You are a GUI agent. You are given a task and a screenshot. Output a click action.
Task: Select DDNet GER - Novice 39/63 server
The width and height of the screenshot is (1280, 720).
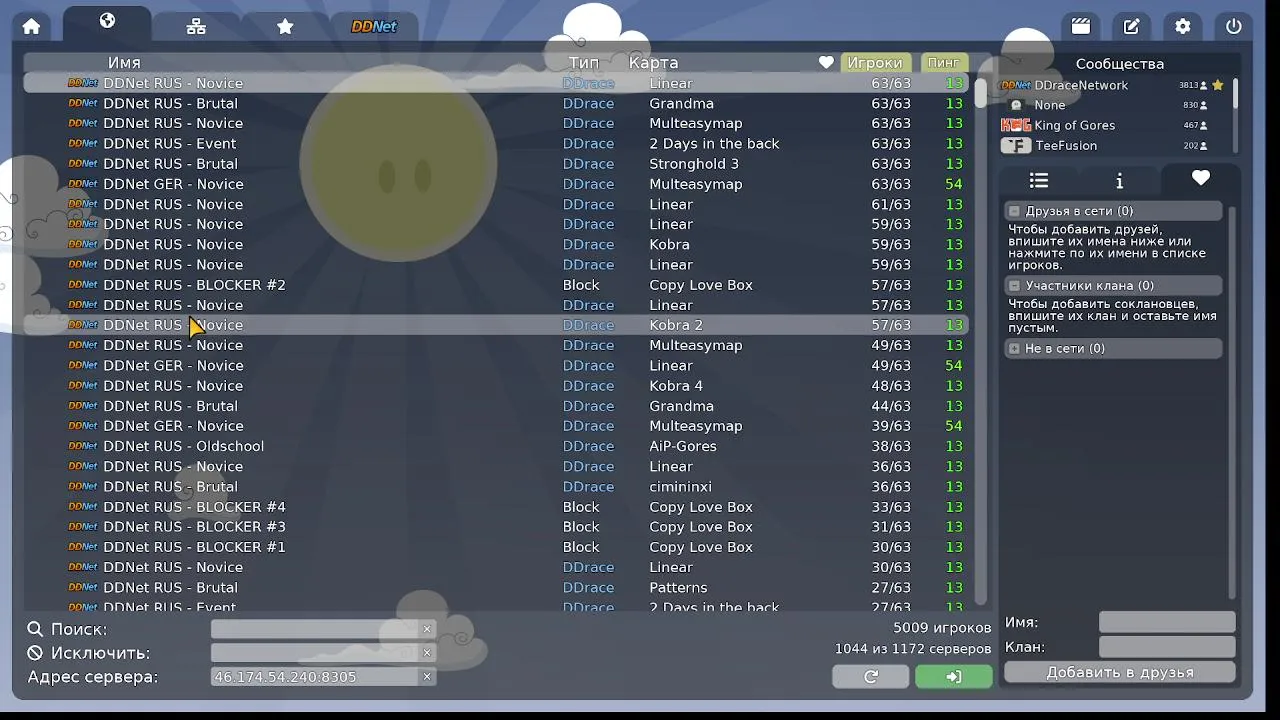[496, 426]
